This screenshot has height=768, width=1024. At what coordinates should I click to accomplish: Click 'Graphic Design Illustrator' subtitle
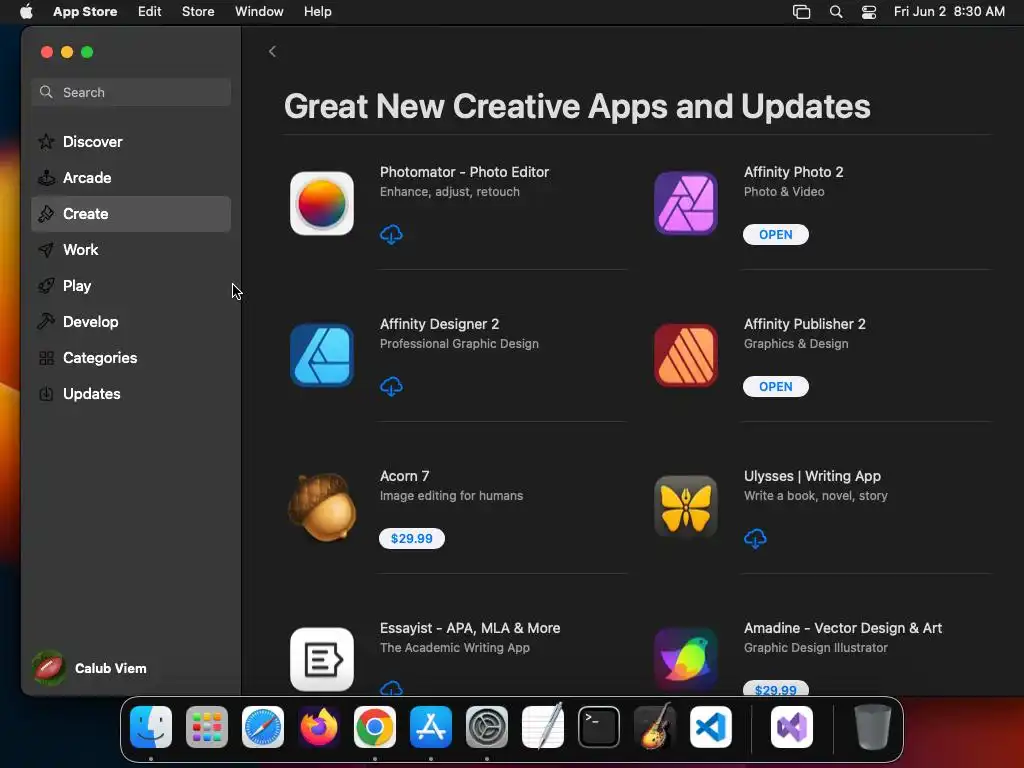tap(816, 648)
